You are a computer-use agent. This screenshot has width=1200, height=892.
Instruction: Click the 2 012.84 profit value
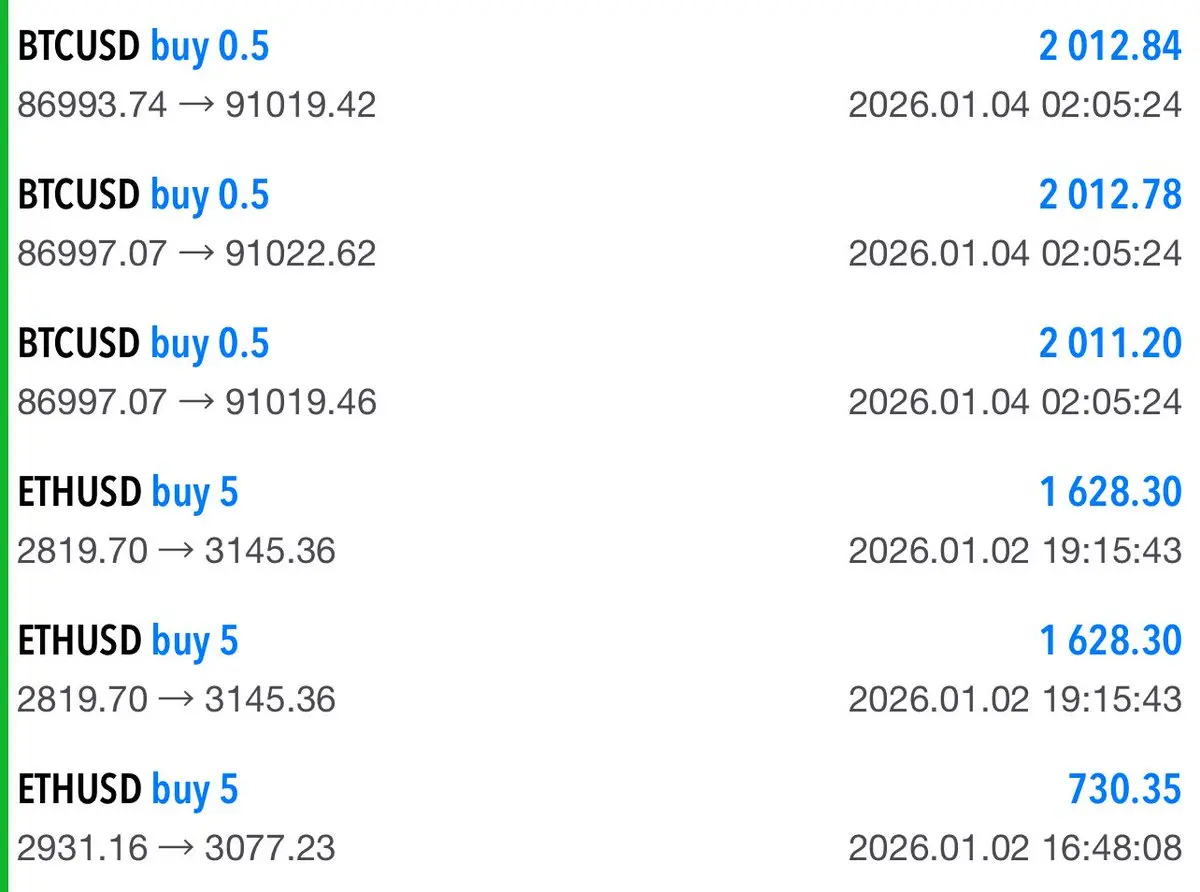pyautogui.click(x=1110, y=47)
